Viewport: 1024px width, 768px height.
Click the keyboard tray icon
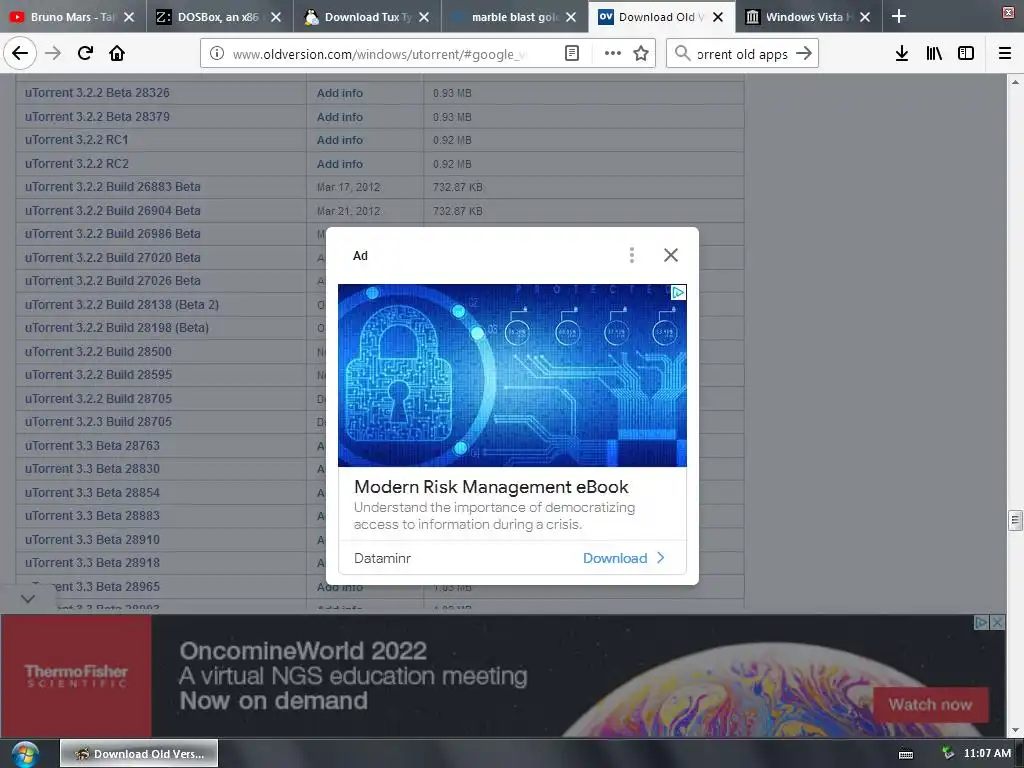coord(906,754)
